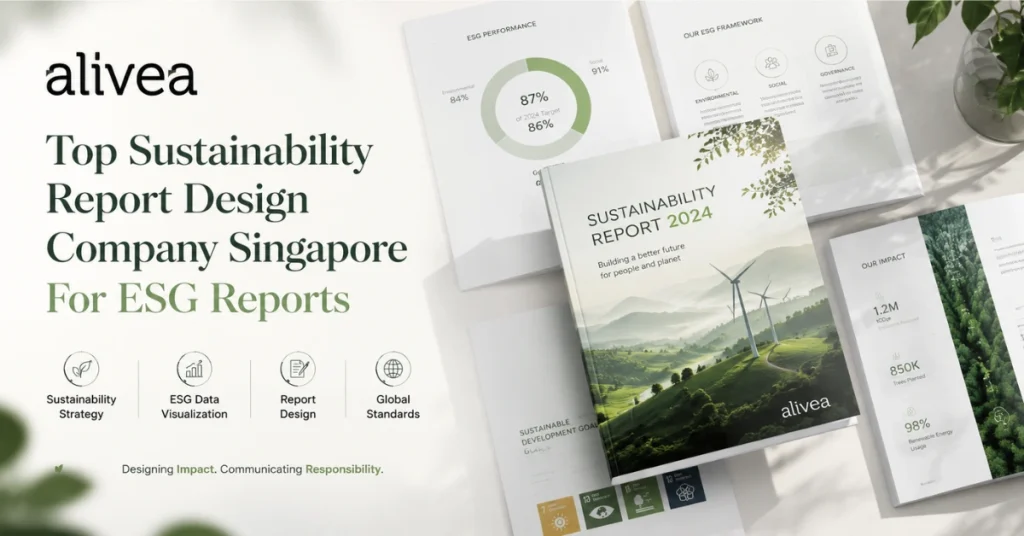
Task: Click the 'Sustainability Strategy' label
Action: (81, 407)
